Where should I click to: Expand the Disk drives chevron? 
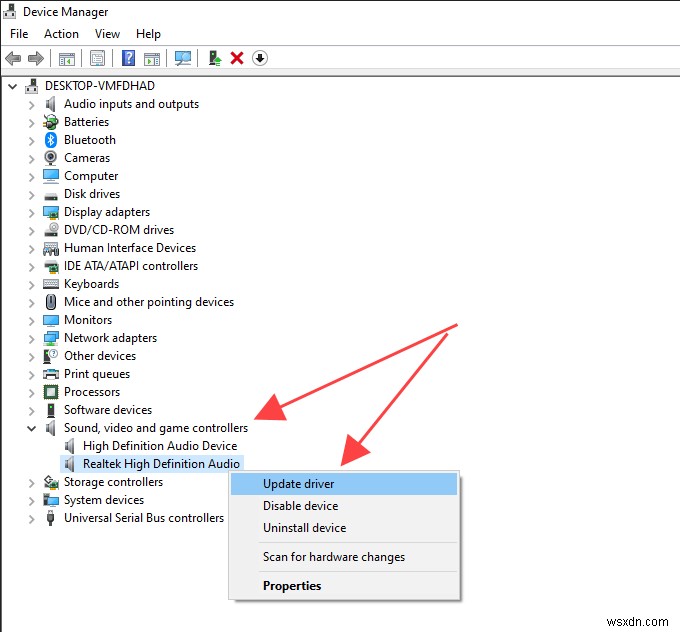pyautogui.click(x=31, y=195)
